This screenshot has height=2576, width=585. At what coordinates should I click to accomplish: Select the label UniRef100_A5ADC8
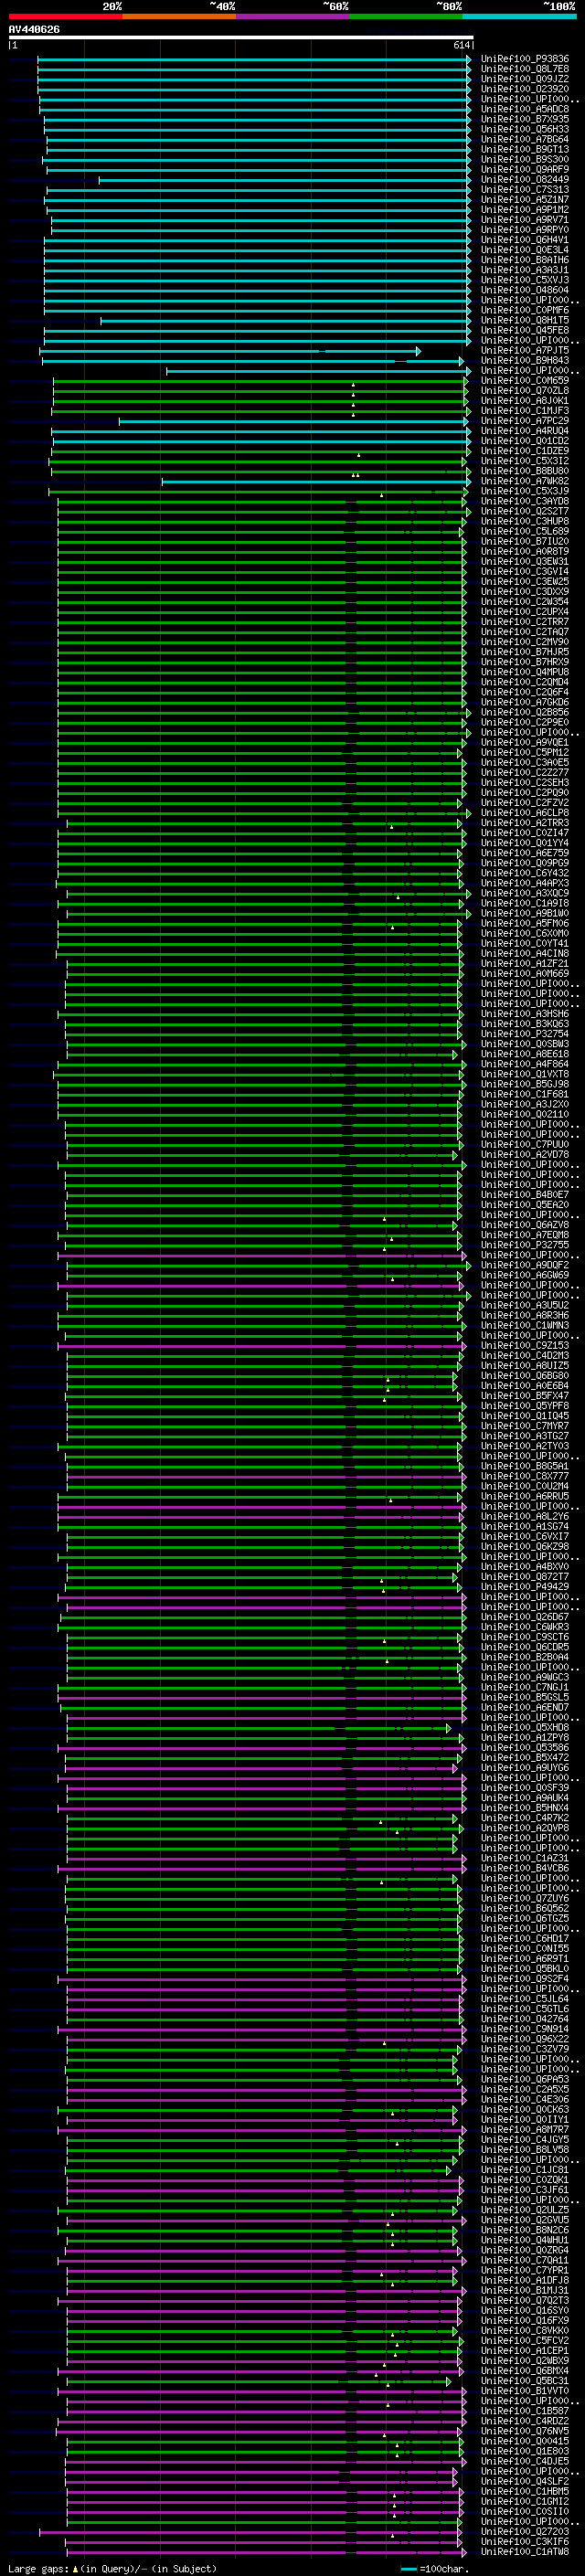(525, 109)
